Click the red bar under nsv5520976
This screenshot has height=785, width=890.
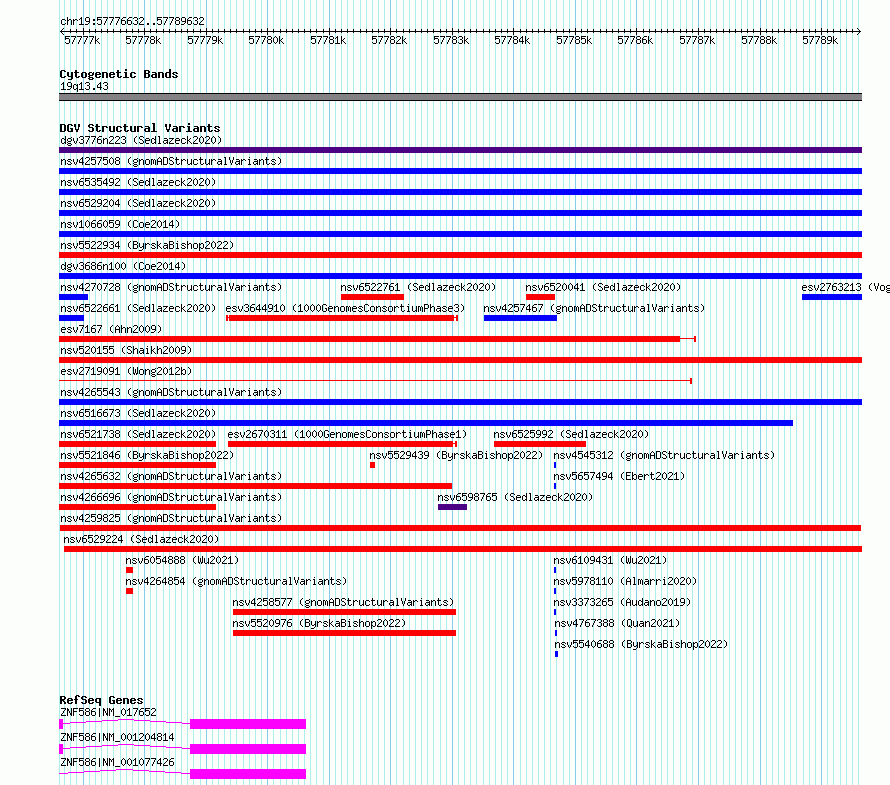pyautogui.click(x=345, y=633)
